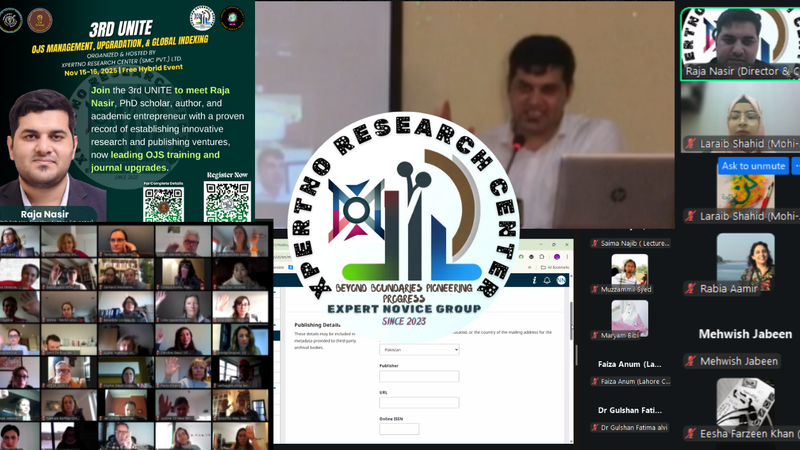The width and height of the screenshot is (800, 450).
Task: Click muted mic icon beside Mehwish Jabeen
Action: point(691,361)
